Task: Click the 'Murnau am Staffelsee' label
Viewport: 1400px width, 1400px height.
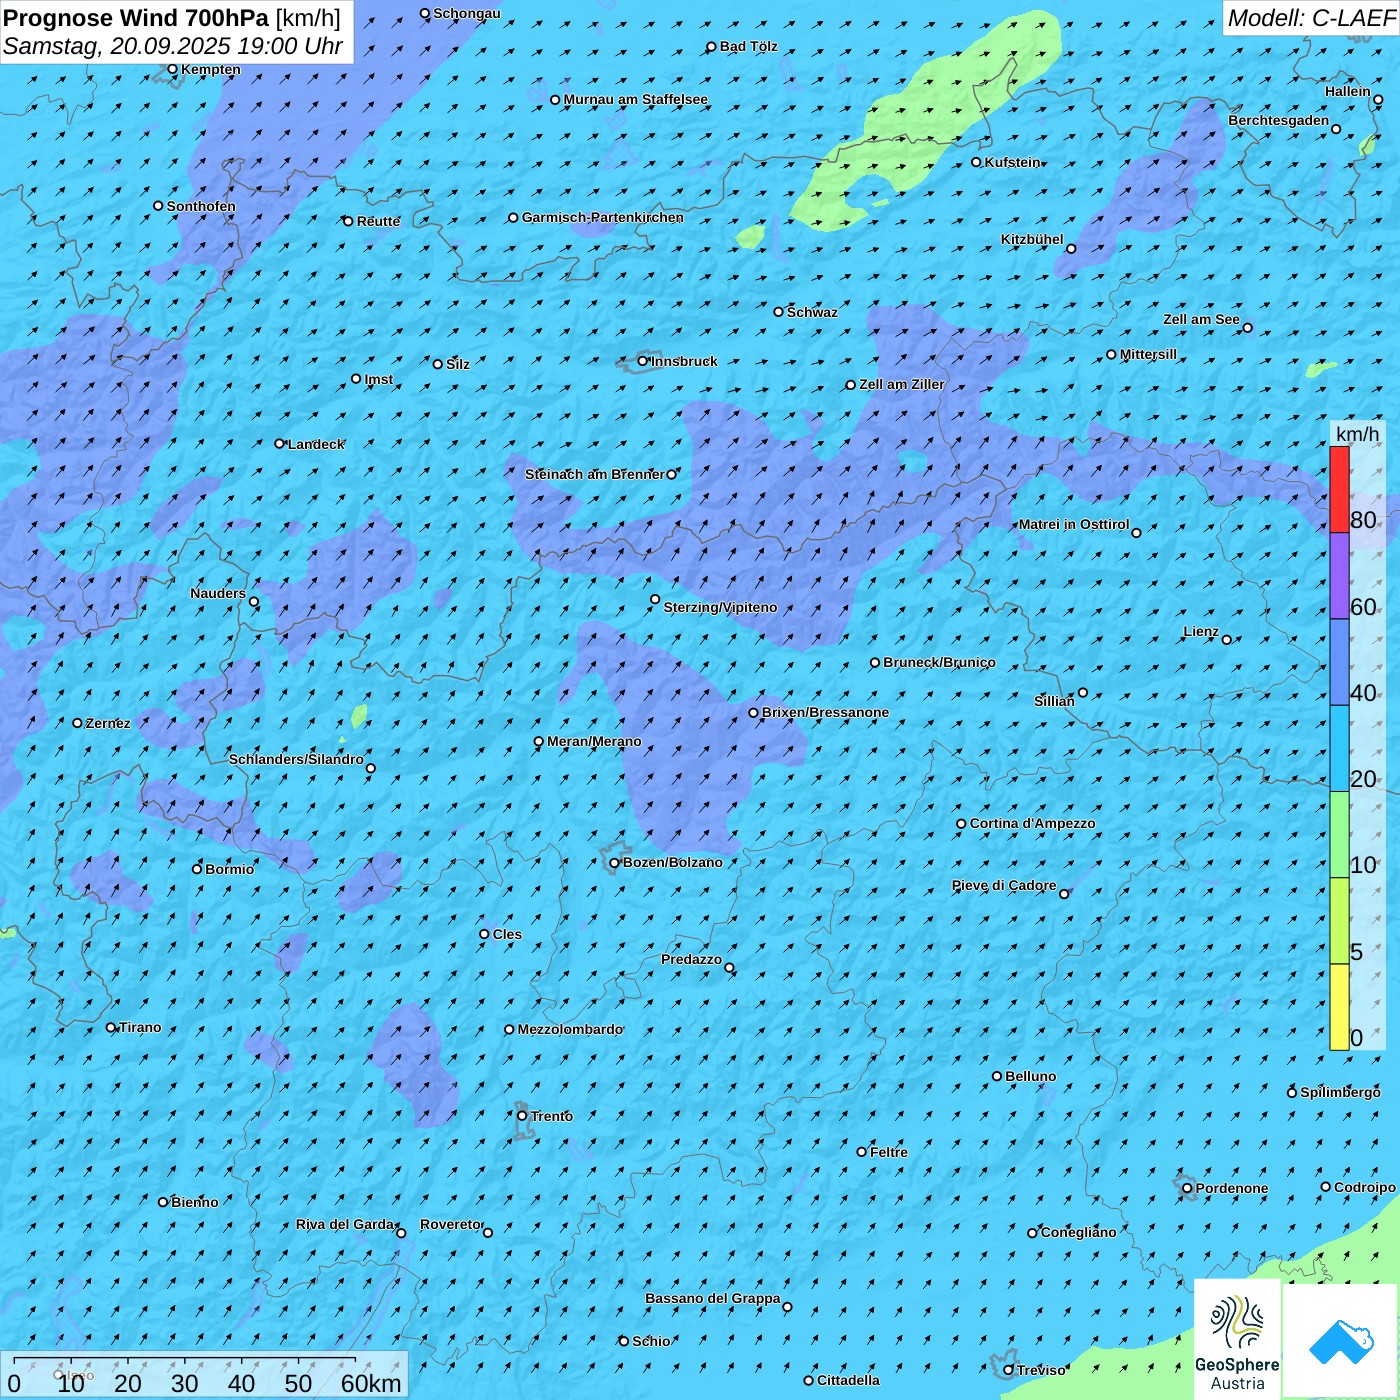Action: (636, 99)
